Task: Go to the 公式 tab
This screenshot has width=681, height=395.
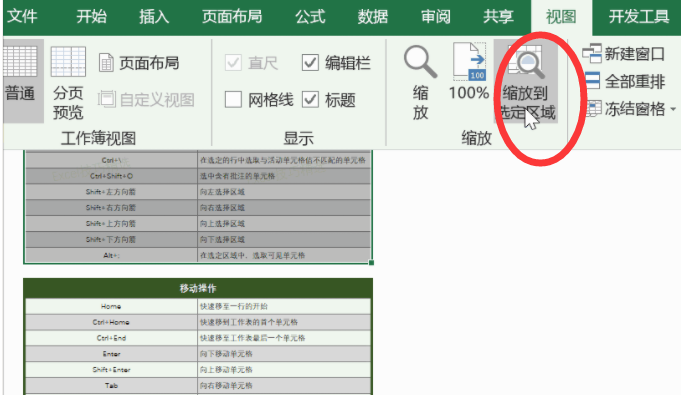Action: coord(310,17)
